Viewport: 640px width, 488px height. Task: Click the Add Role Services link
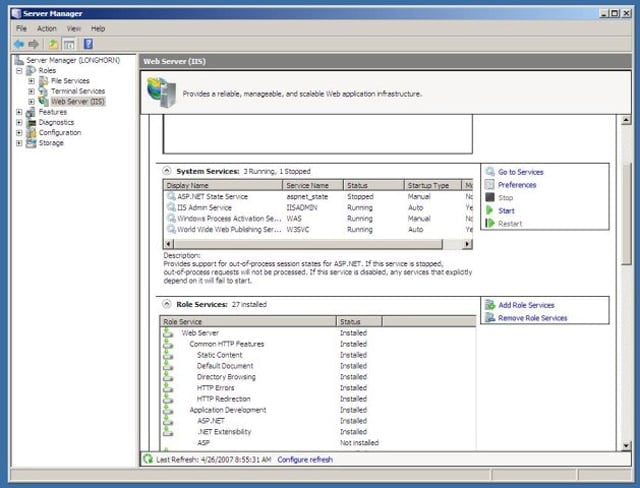point(526,305)
